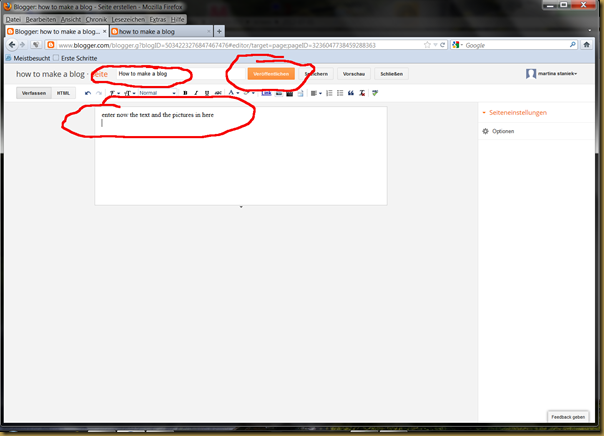The image size is (604, 436).
Task: Open the text background color picker
Action: click(x=248, y=93)
